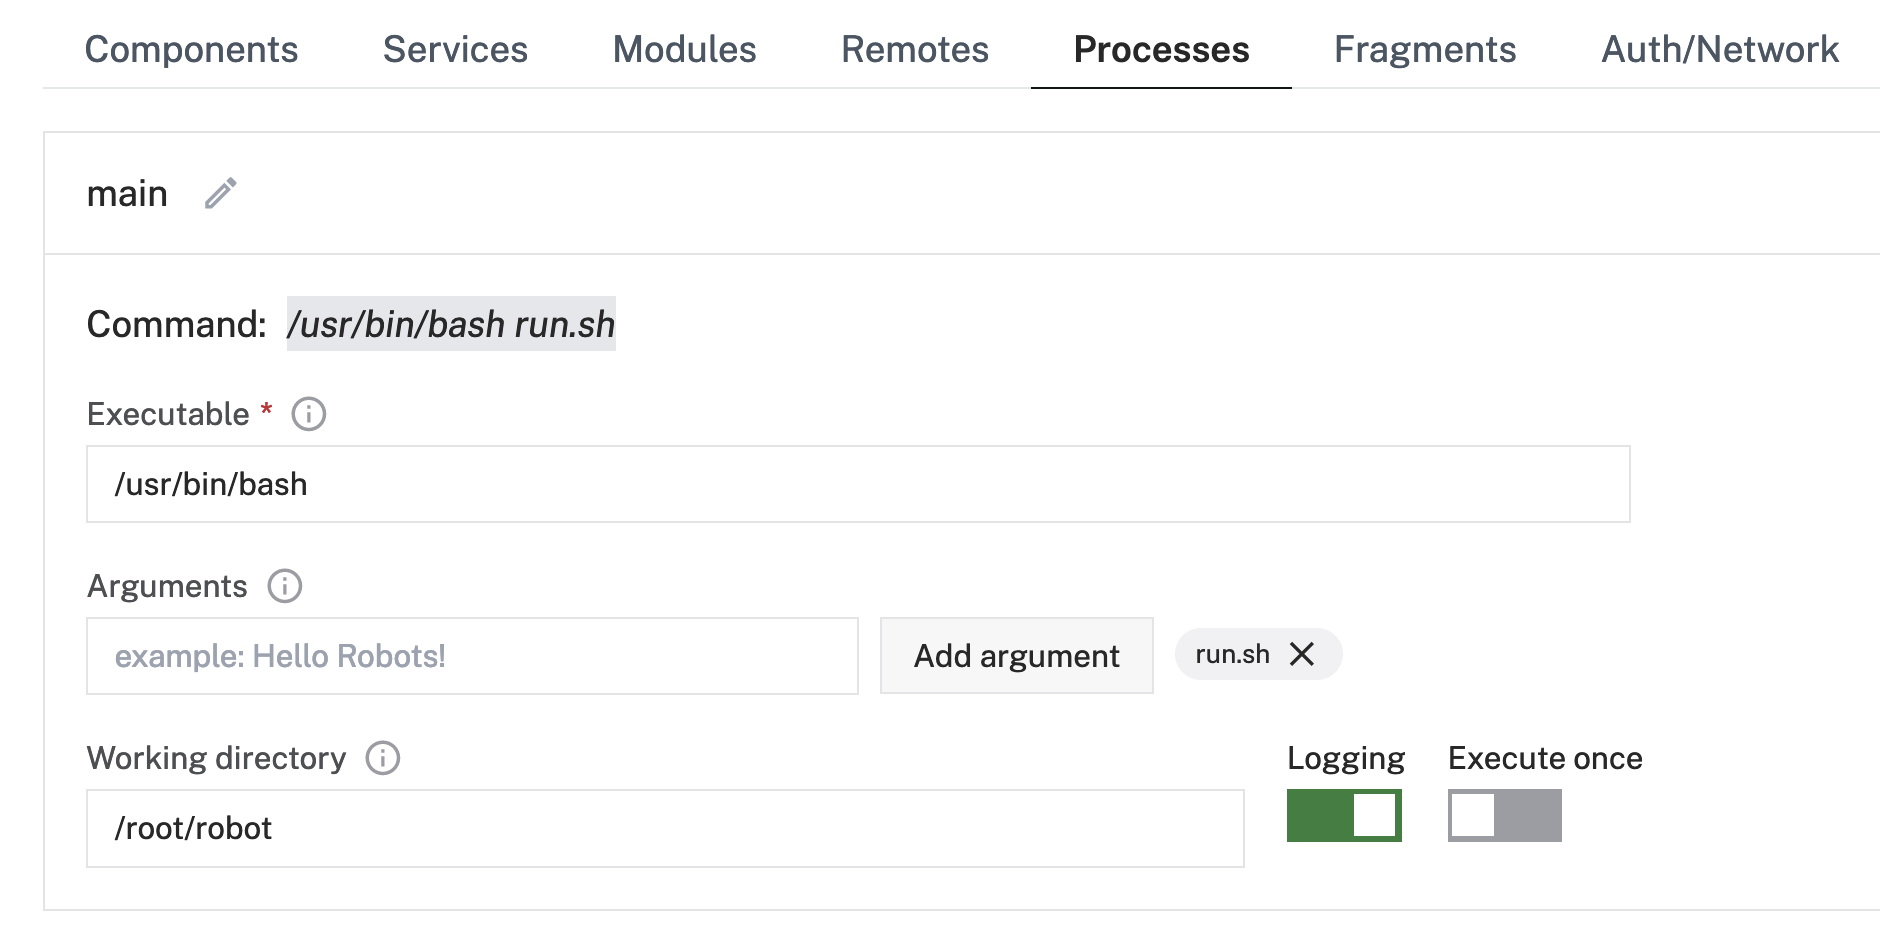The image size is (1880, 946).
Task: Disable the Logging toggle
Action: click(x=1344, y=815)
